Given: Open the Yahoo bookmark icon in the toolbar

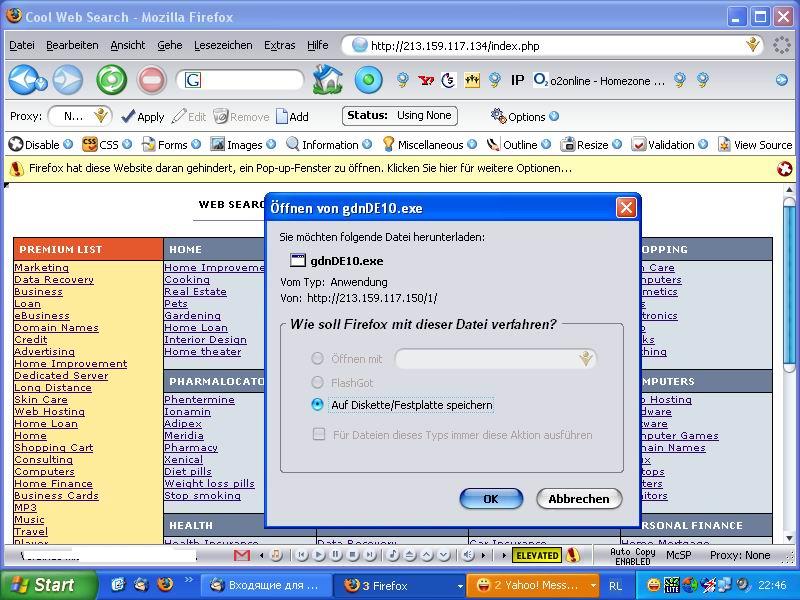Looking at the screenshot, I should click(x=426, y=80).
